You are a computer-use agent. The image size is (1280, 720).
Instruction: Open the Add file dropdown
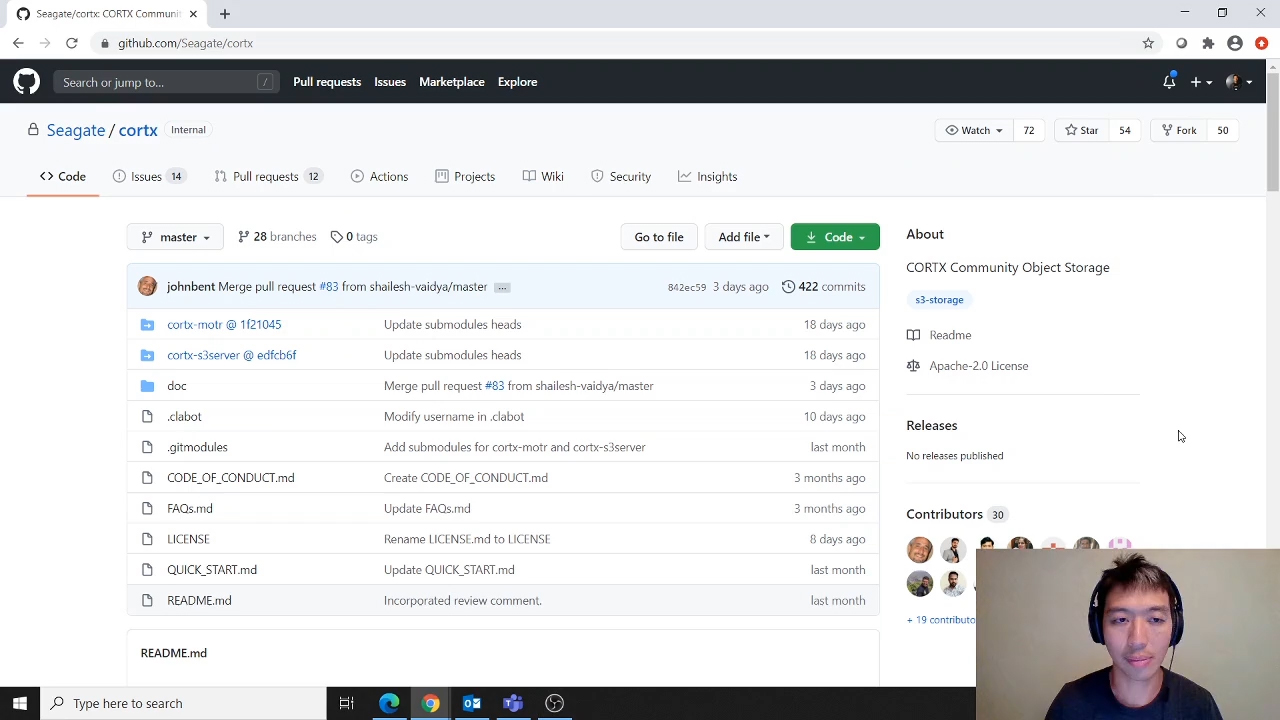tap(744, 237)
